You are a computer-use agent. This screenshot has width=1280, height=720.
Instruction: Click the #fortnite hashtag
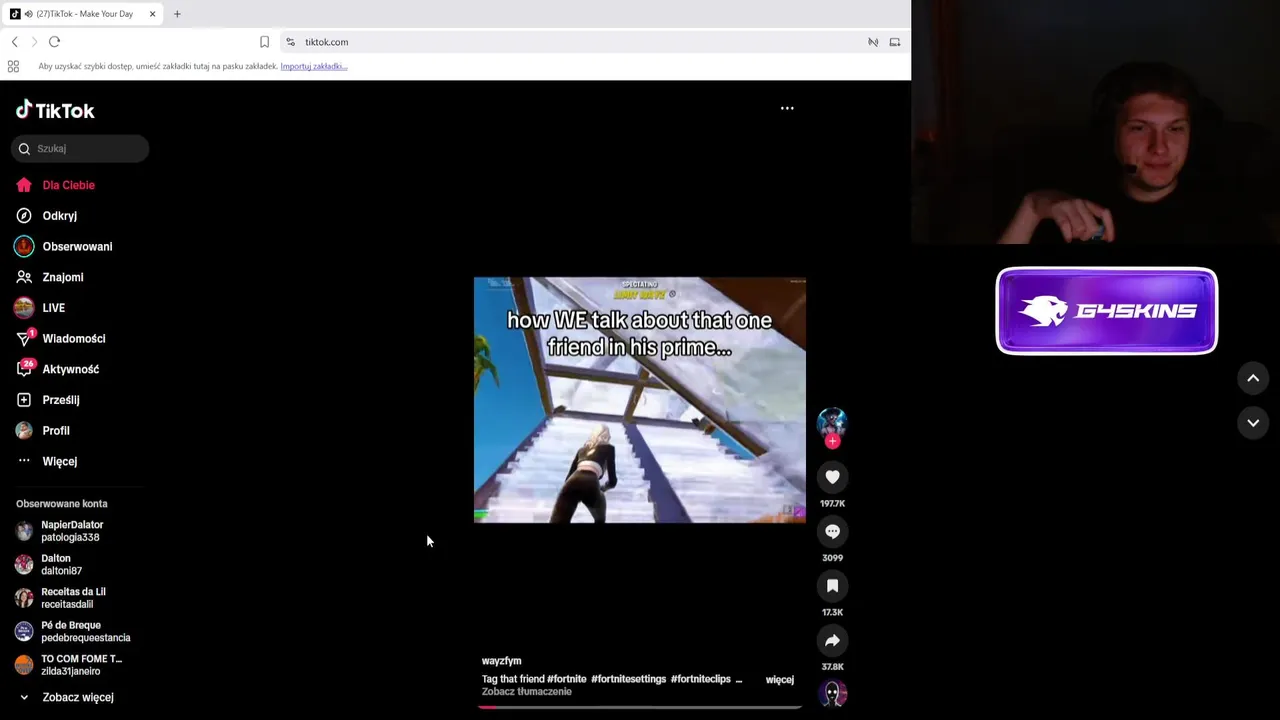click(x=567, y=679)
